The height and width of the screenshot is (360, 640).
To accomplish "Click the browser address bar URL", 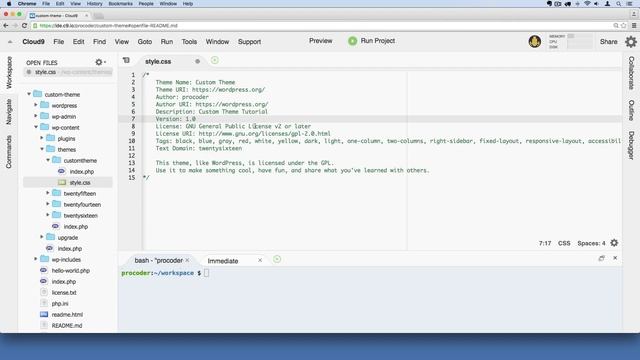I will (x=109, y=25).
